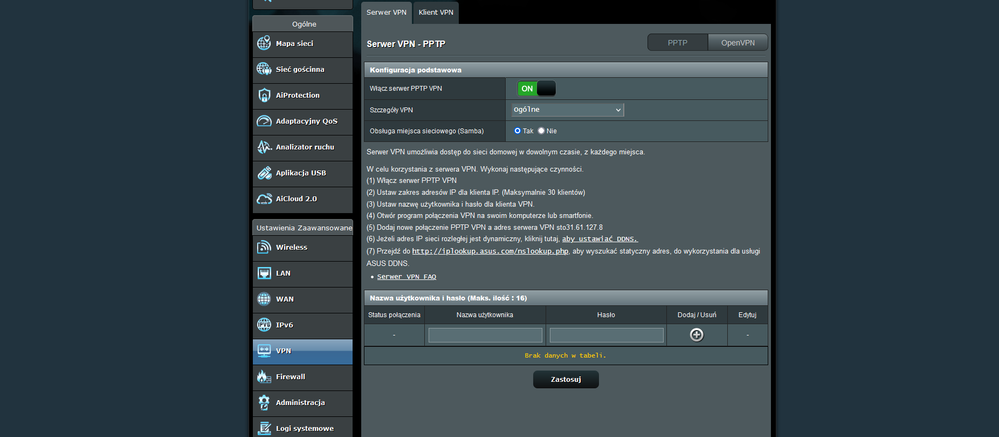999x437 pixels.
Task: Expand the Szczegóły VPN dropdown
Action: pyautogui.click(x=568, y=110)
